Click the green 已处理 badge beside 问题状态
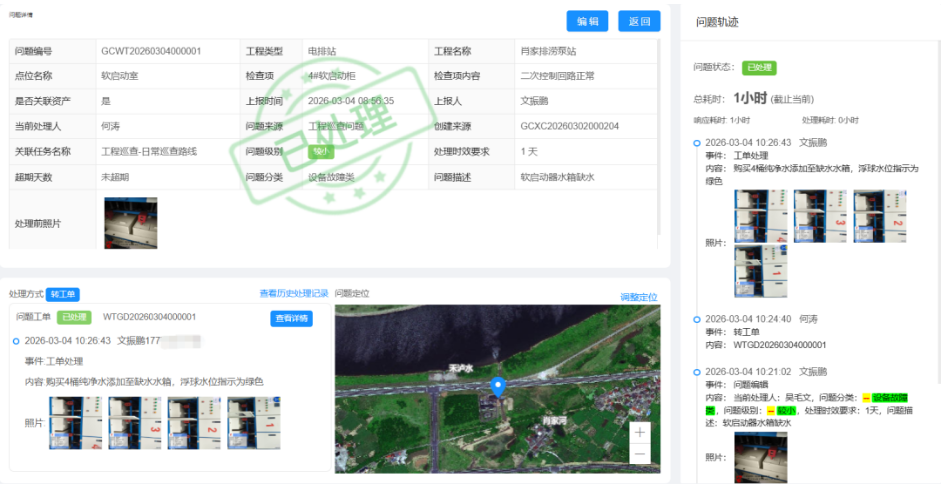 point(759,68)
